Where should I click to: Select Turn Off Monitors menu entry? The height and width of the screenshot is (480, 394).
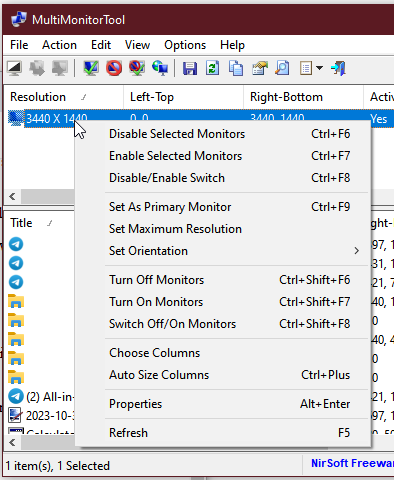click(x=223, y=280)
